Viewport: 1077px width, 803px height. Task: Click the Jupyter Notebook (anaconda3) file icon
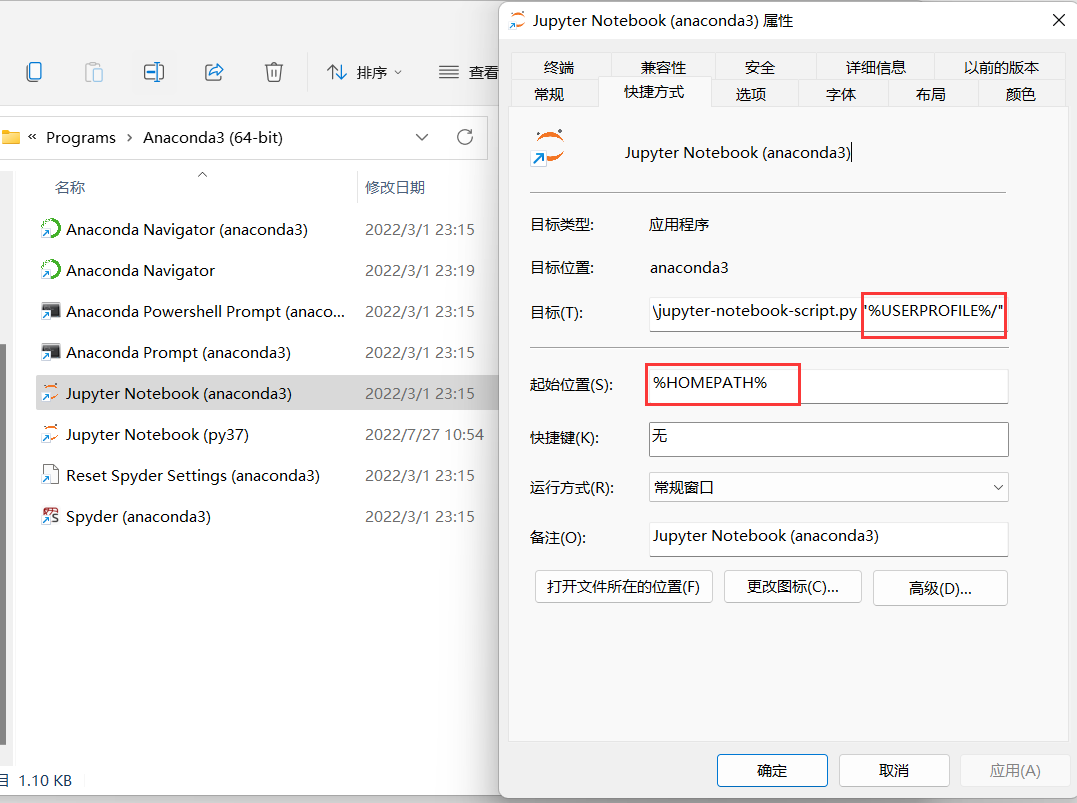[50, 393]
